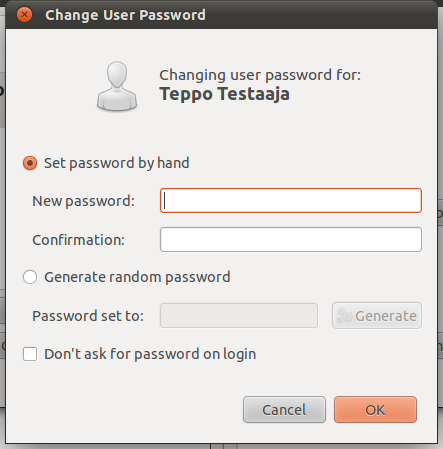
Task: Focus the Confirmation password field
Action: click(291, 240)
